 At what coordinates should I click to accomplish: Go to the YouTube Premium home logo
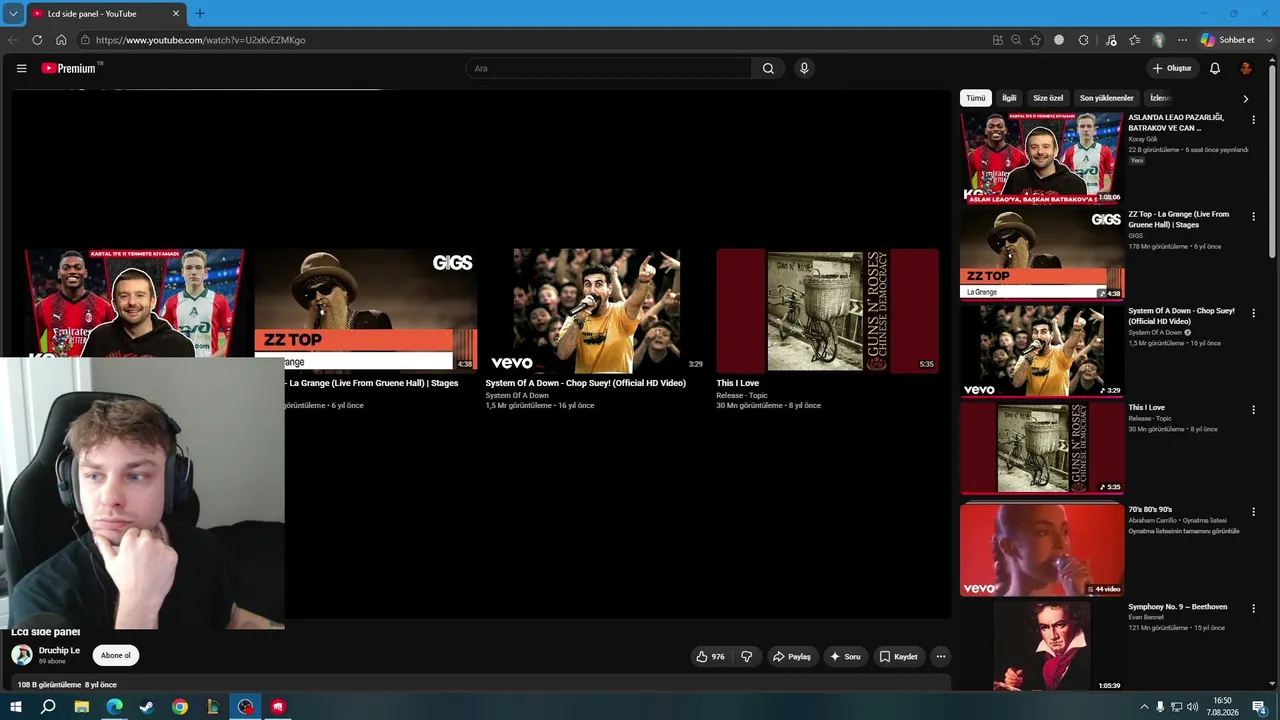coord(71,68)
